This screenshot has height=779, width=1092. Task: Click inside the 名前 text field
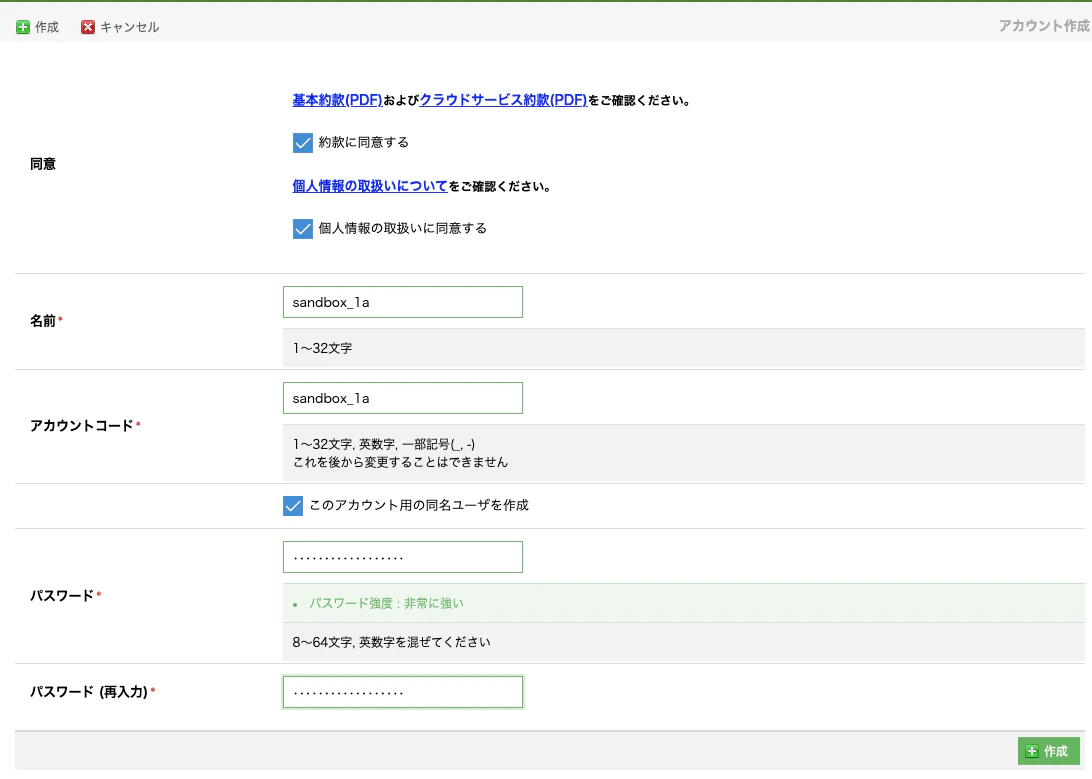click(x=402, y=301)
